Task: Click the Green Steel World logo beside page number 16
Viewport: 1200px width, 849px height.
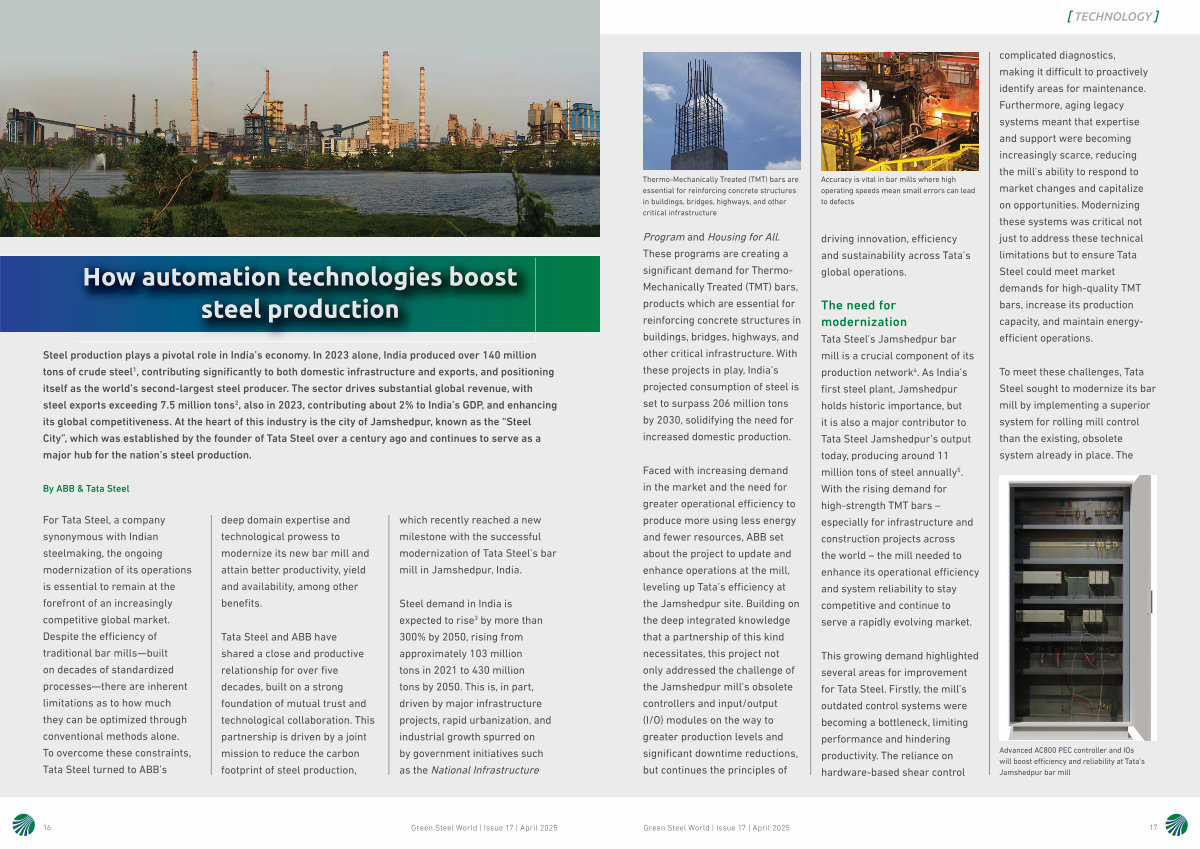Action: pyautogui.click(x=23, y=826)
